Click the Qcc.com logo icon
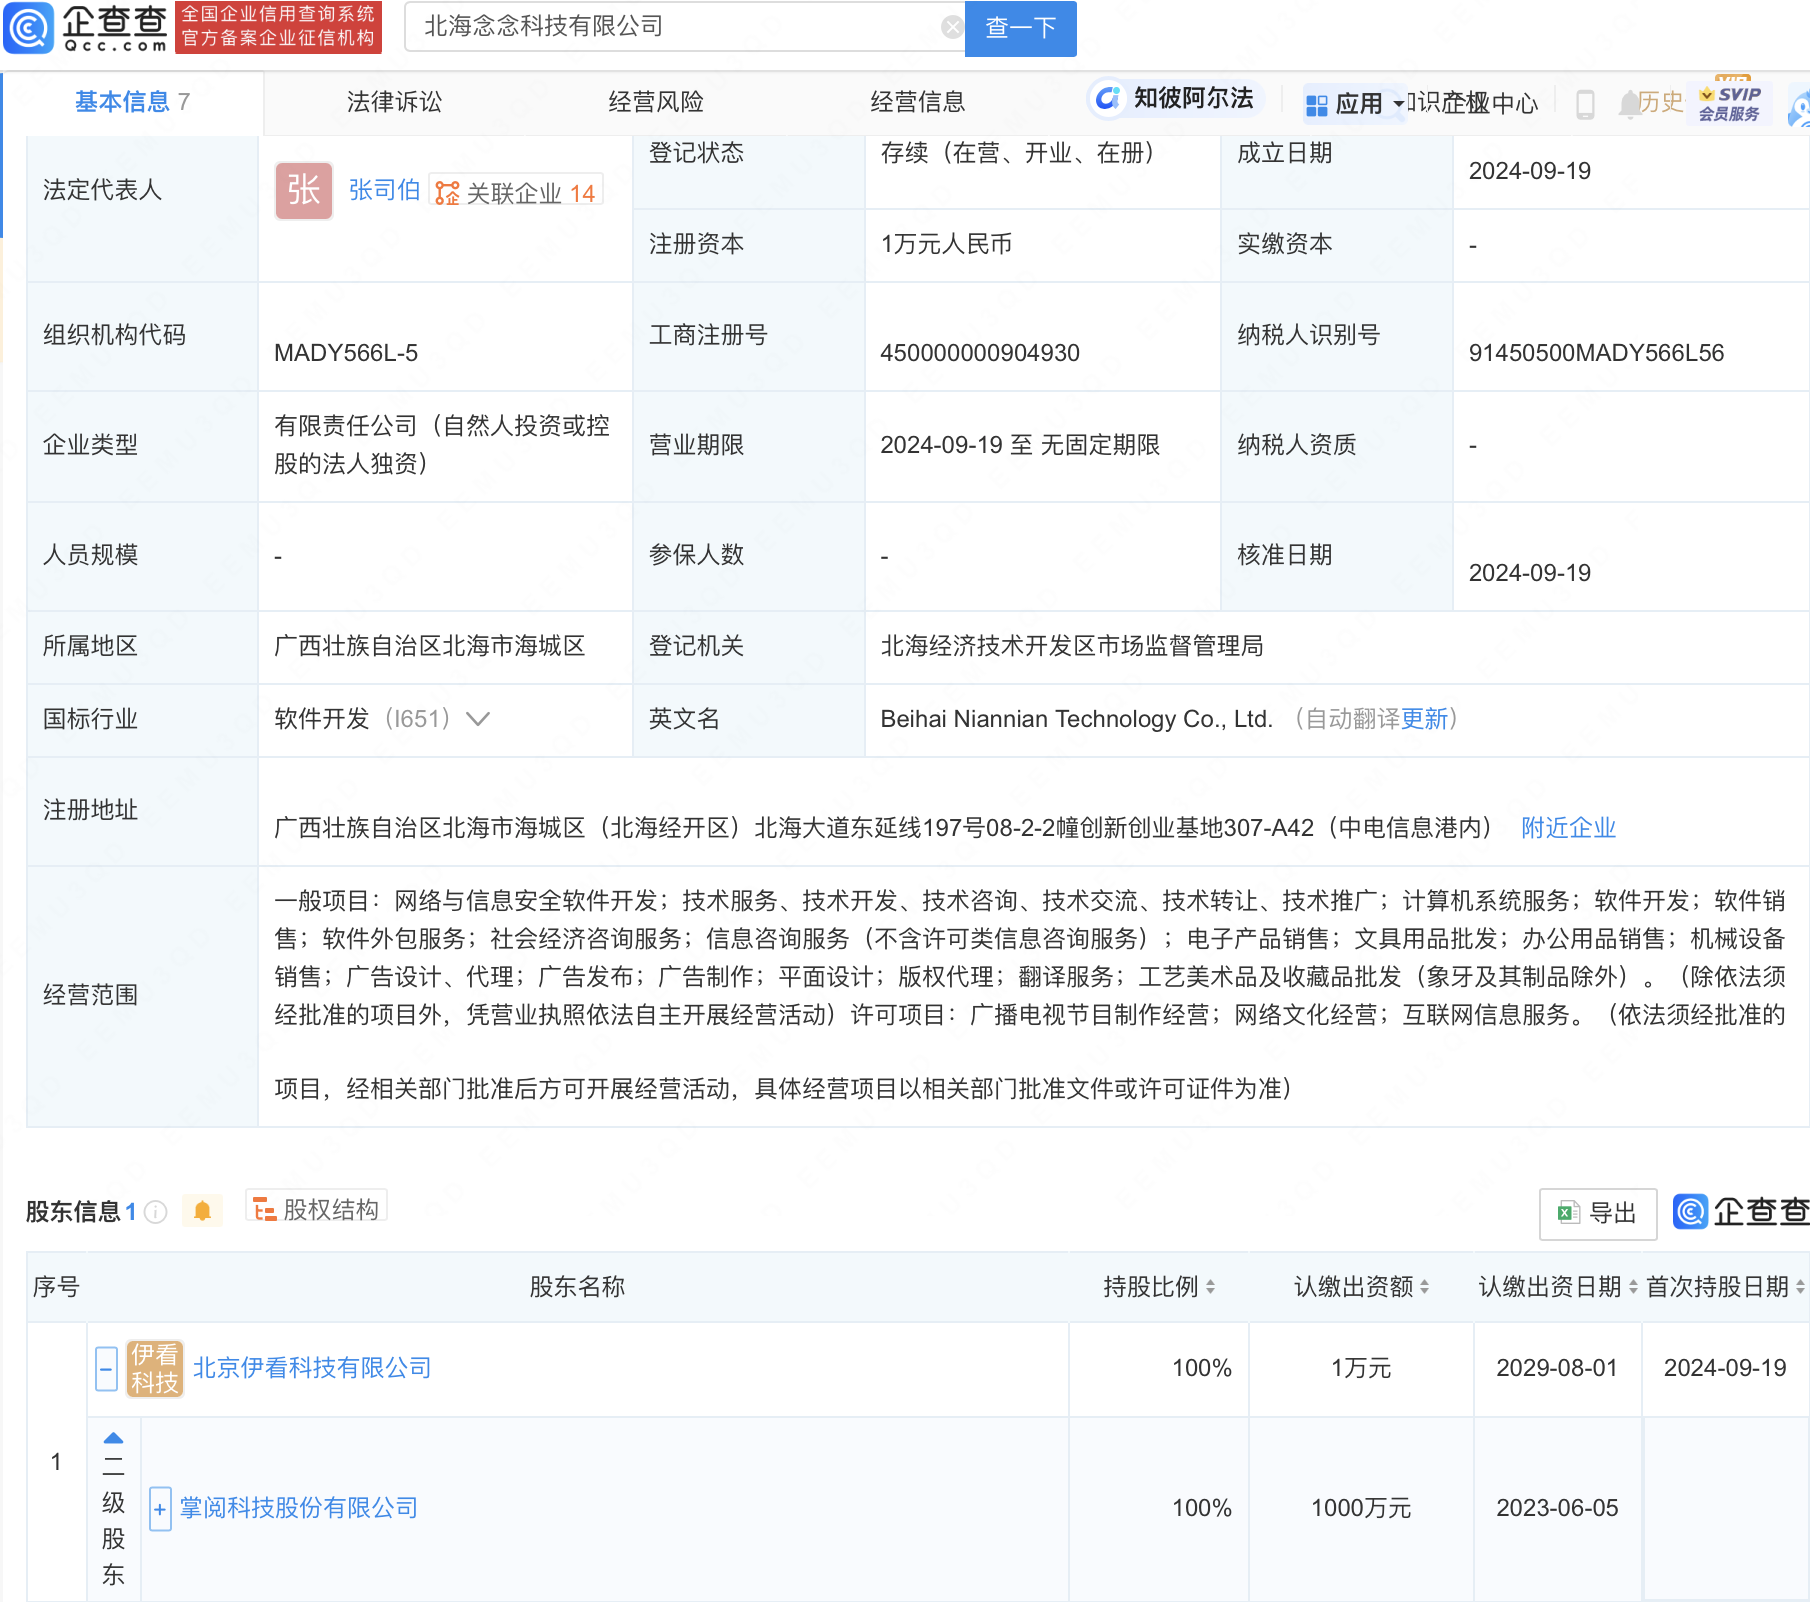This screenshot has width=1810, height=1602. 28,27
